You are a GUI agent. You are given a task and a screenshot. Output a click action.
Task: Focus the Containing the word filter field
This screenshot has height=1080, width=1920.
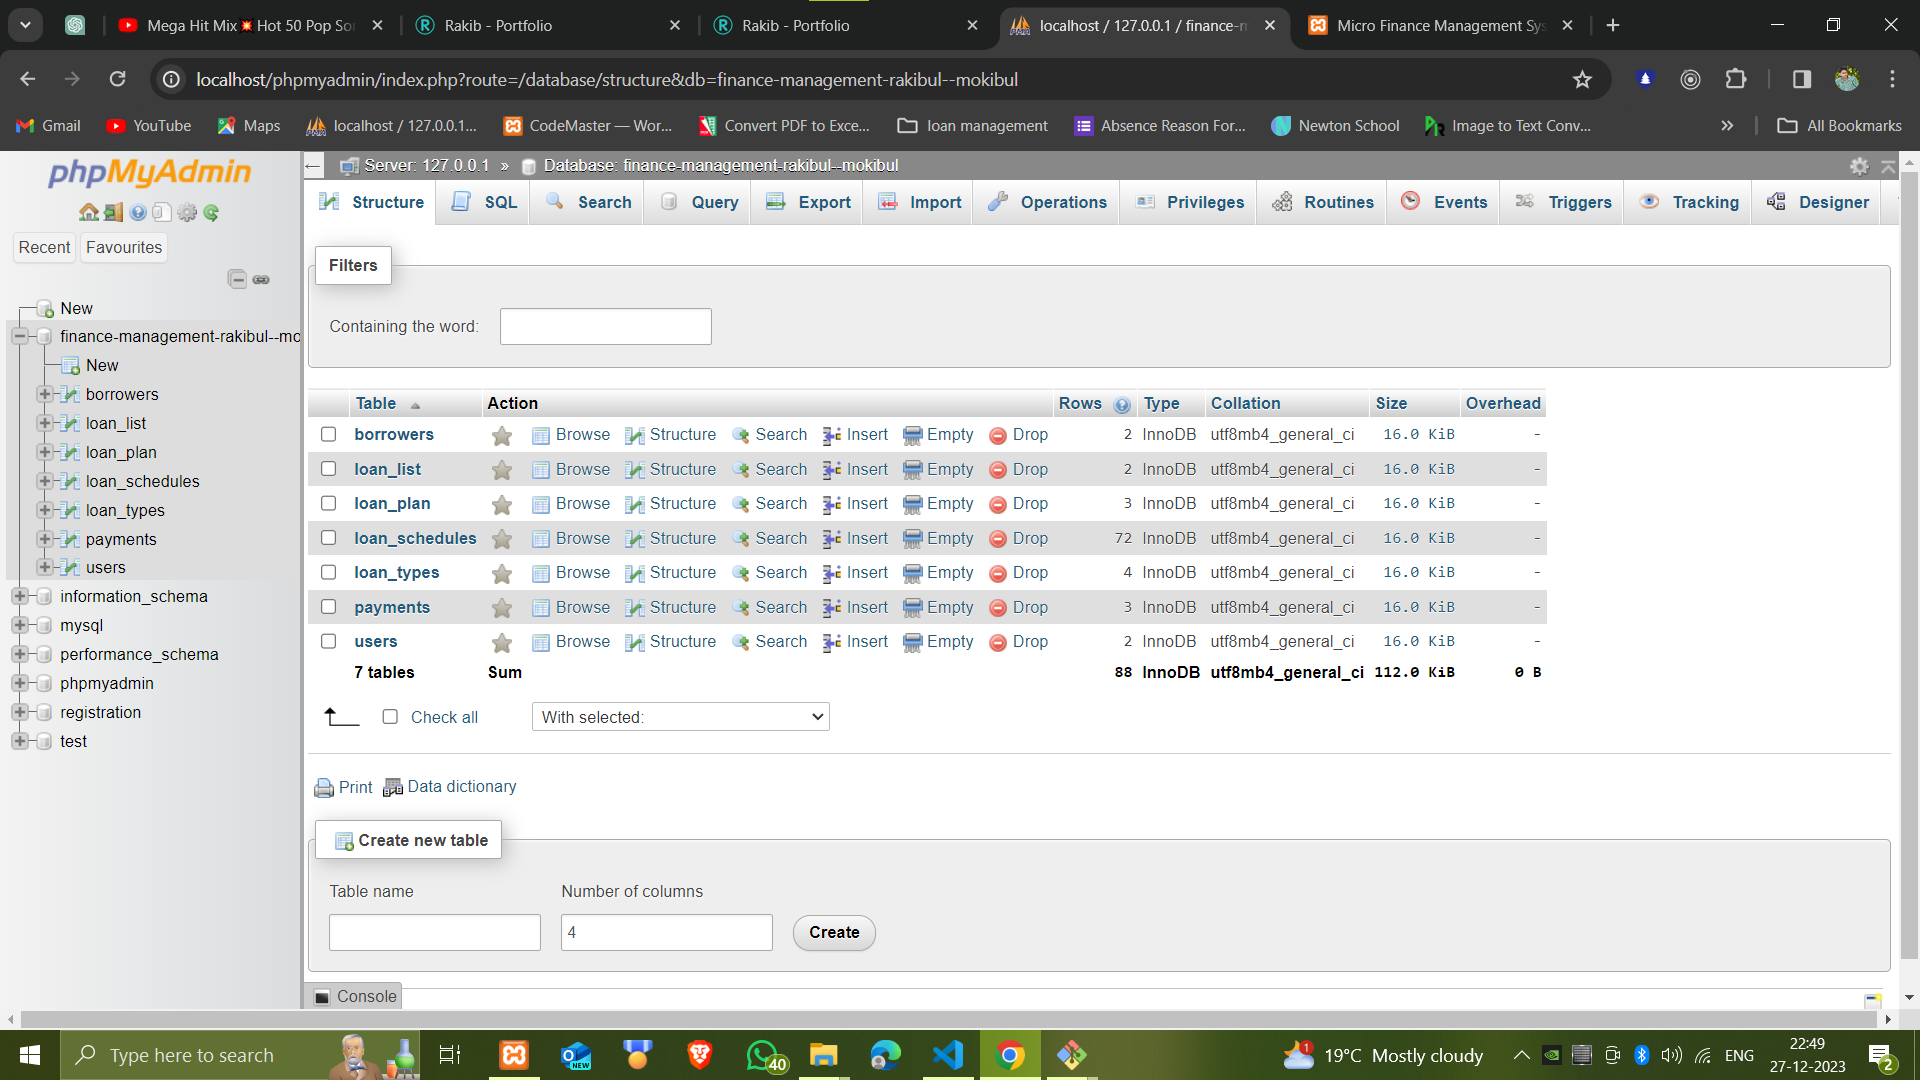(606, 327)
